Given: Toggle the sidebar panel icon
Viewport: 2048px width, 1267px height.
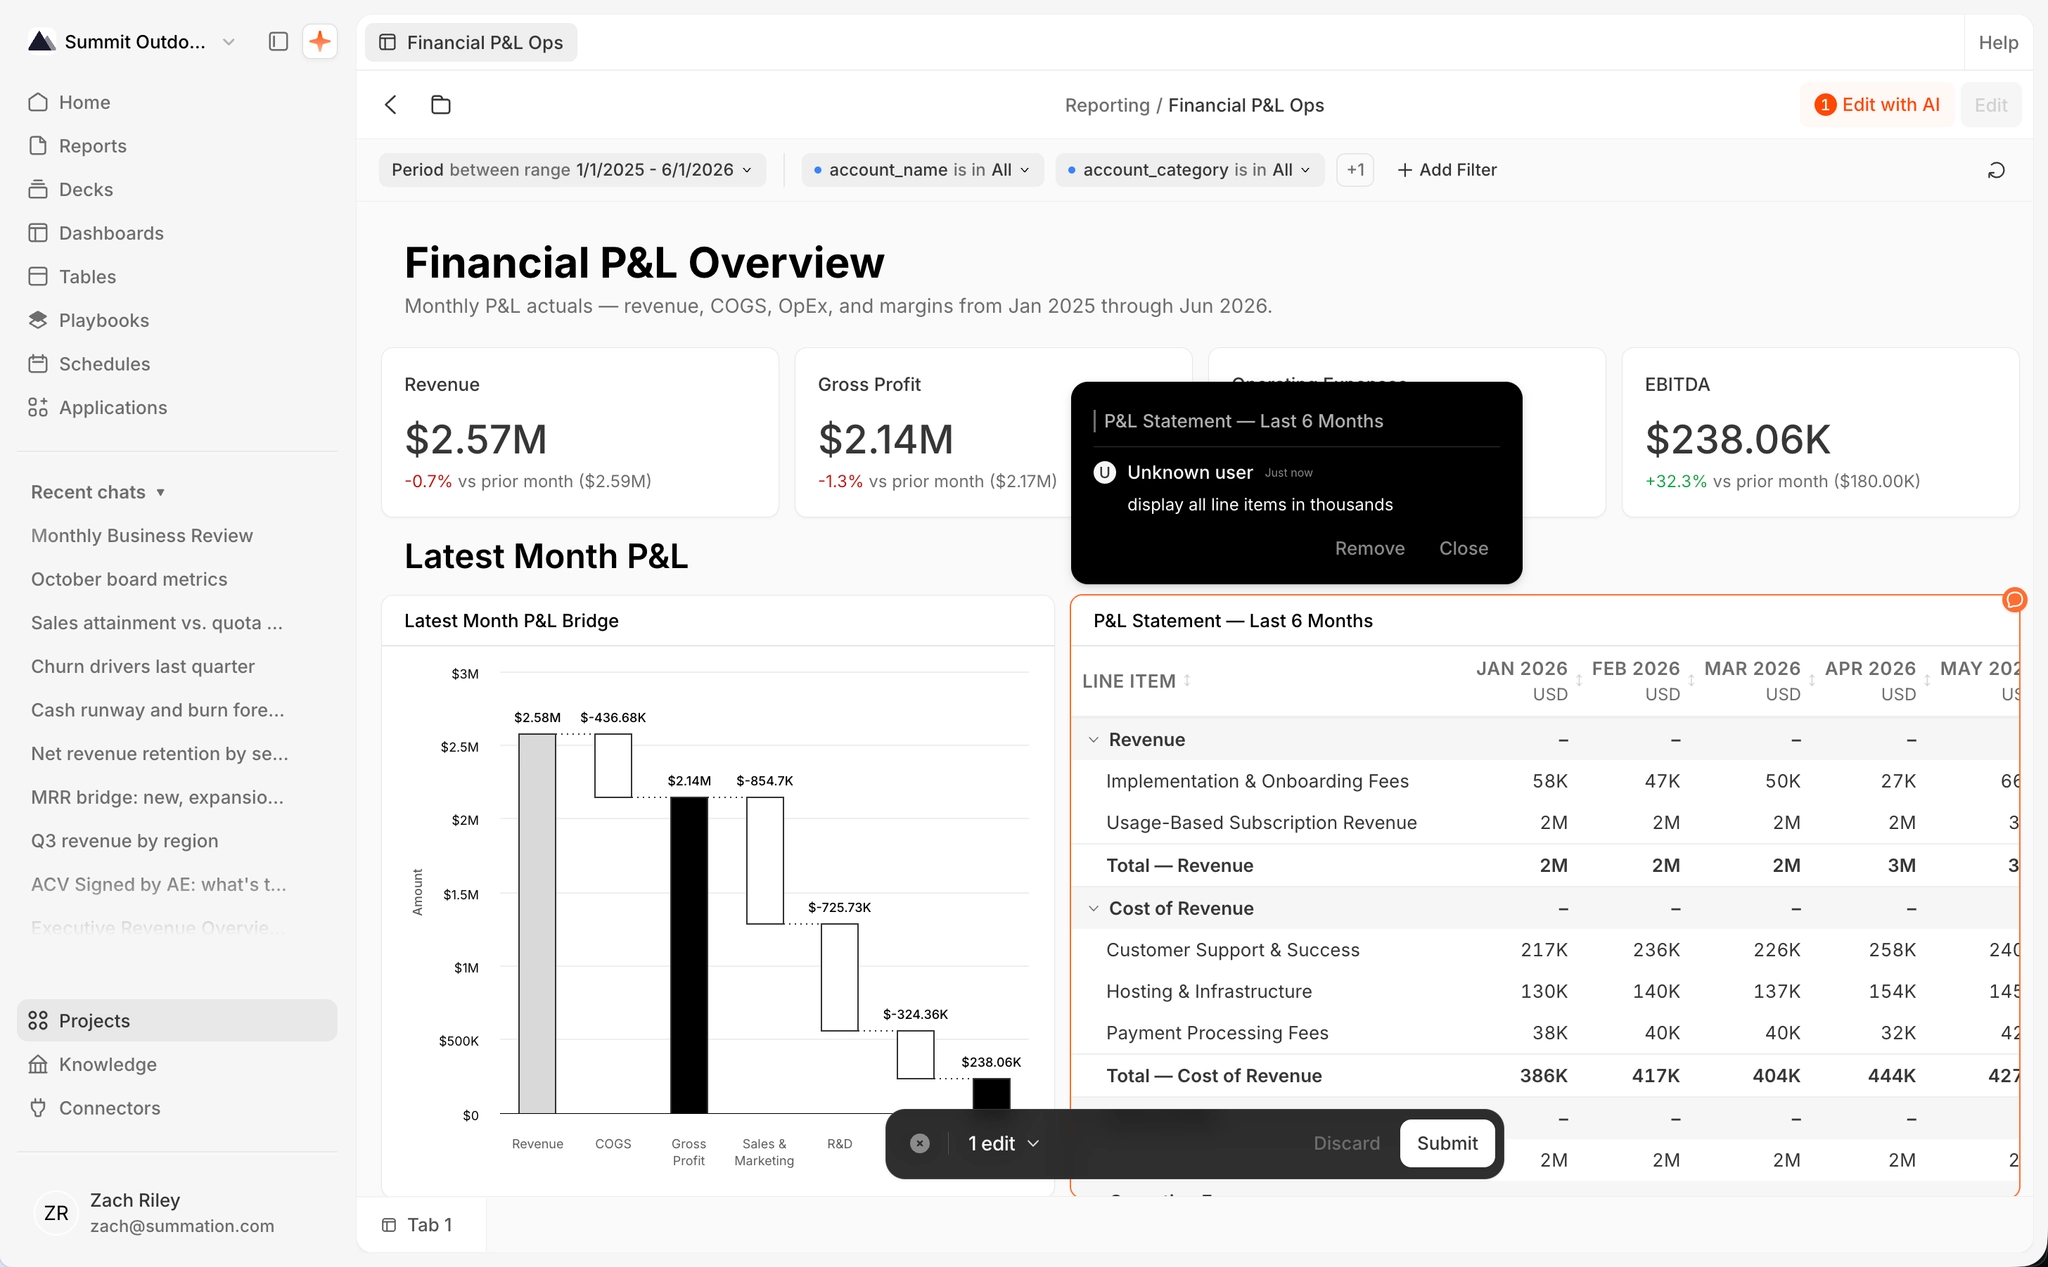Looking at the screenshot, I should pos(279,42).
